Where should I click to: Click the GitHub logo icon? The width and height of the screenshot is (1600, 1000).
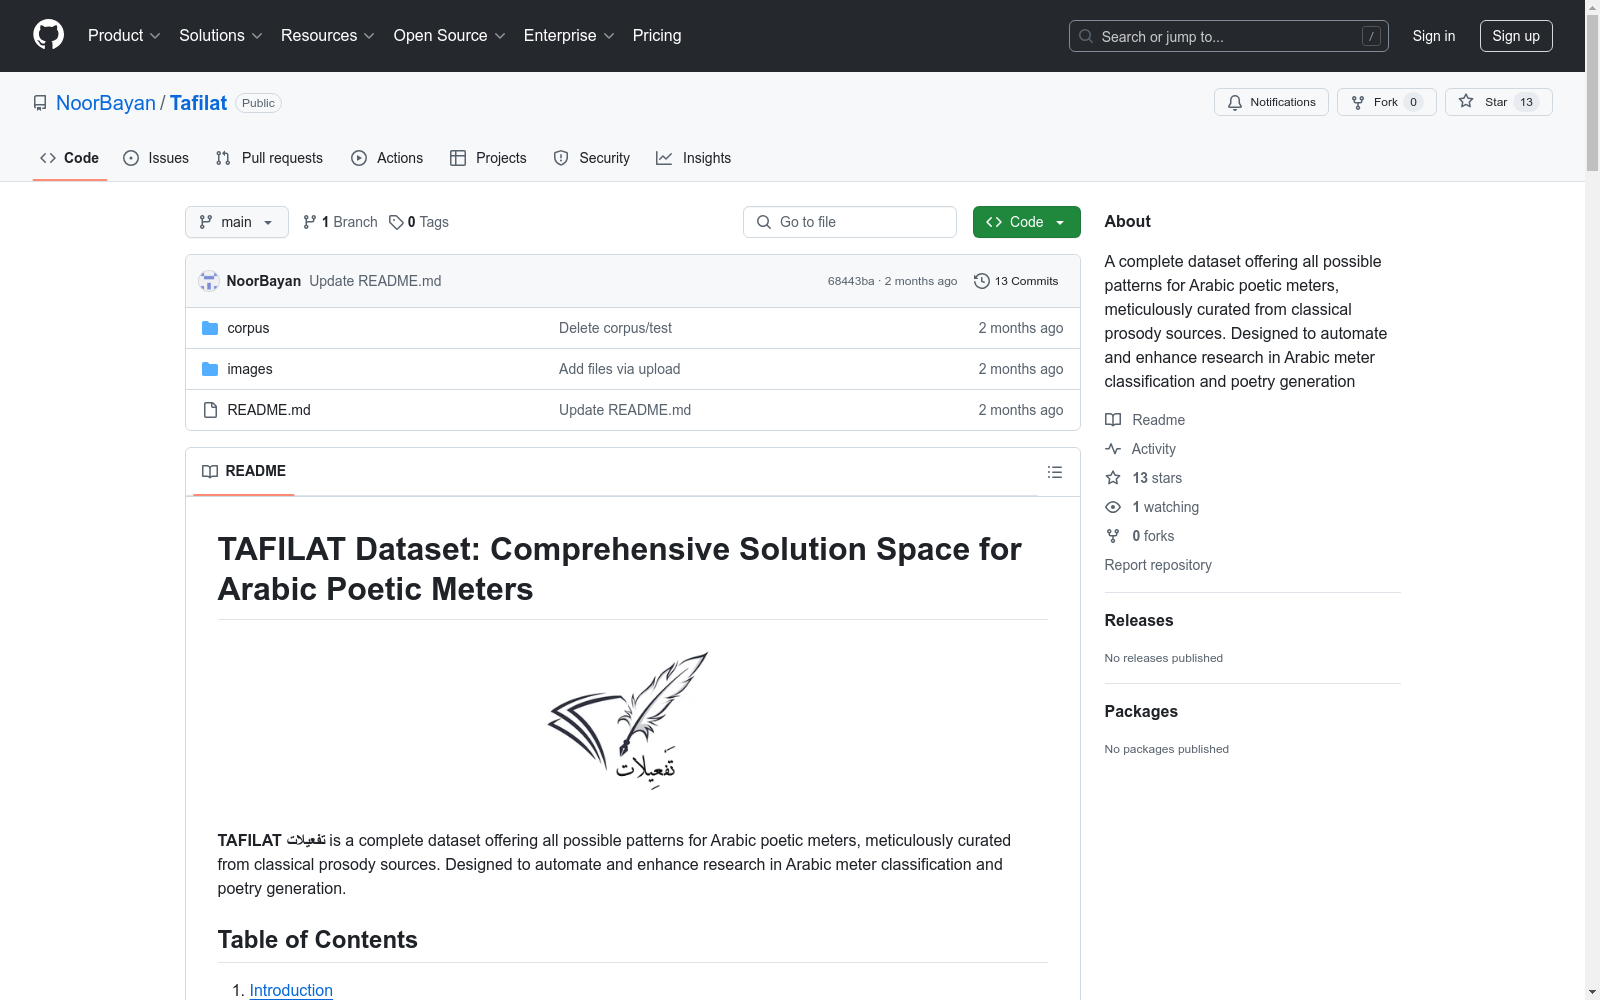coord(48,35)
